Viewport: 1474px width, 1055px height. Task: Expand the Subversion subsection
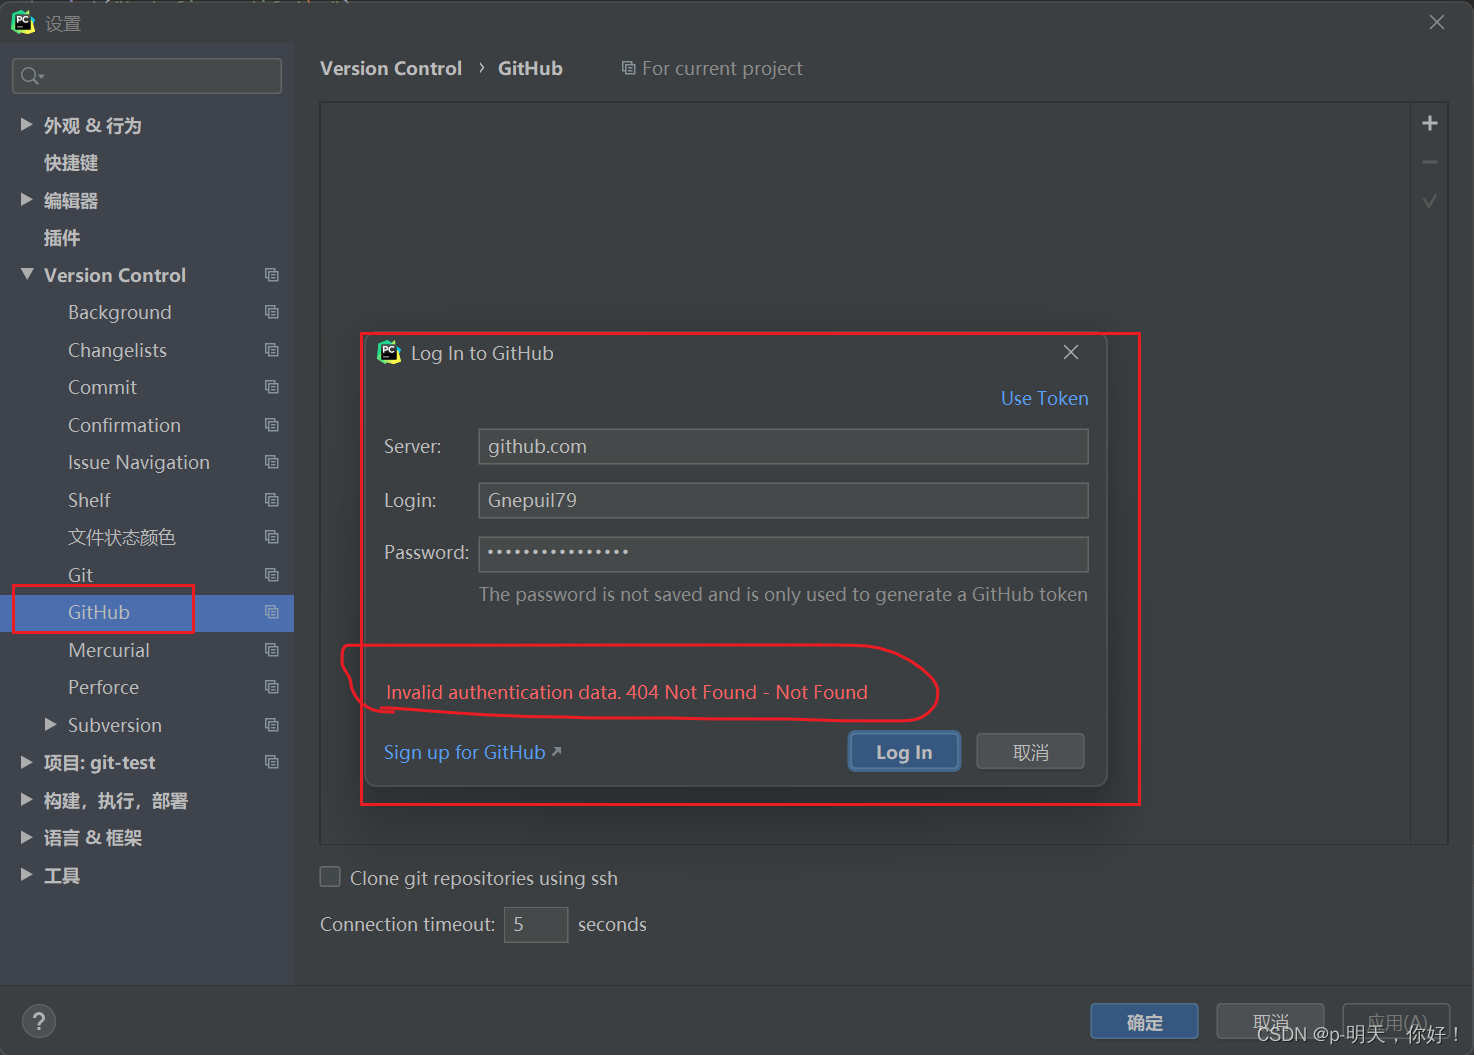tap(51, 724)
